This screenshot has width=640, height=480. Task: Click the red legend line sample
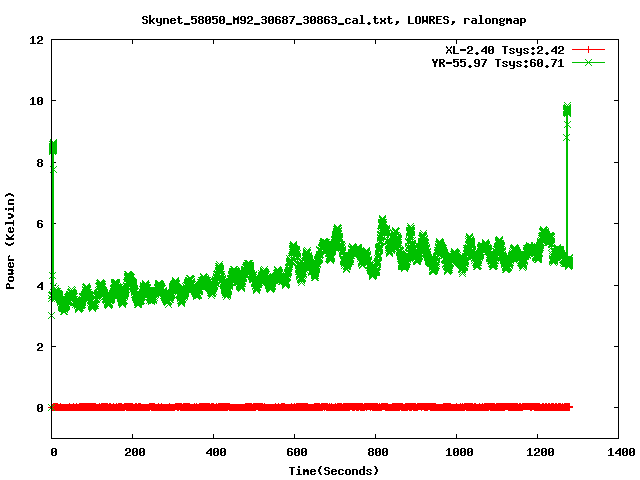pyautogui.click(x=588, y=50)
